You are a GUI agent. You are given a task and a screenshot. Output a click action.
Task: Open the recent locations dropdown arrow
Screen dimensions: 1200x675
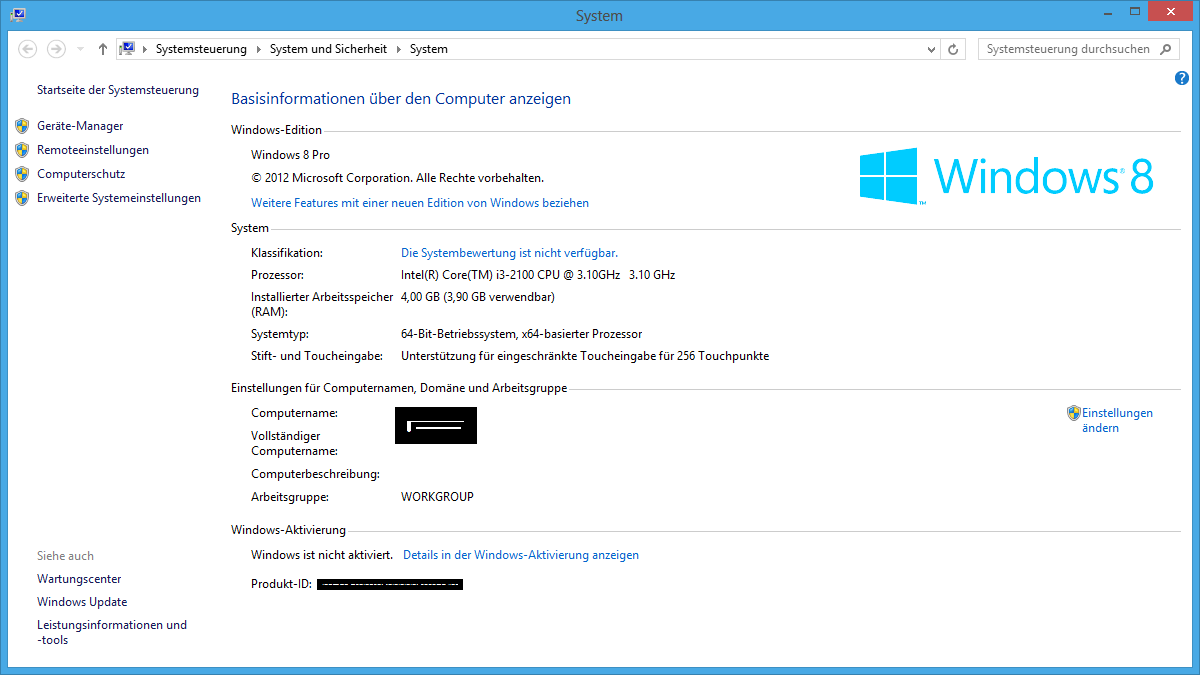80,49
